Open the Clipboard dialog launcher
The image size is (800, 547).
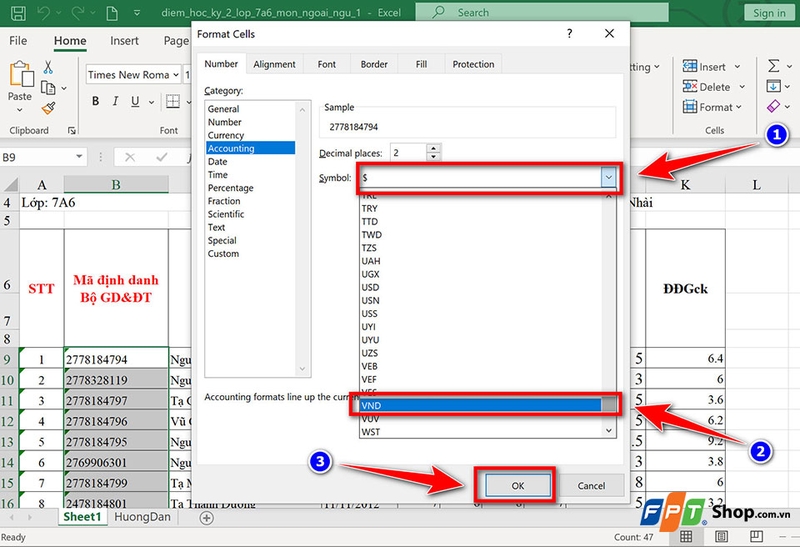pyautogui.click(x=72, y=131)
